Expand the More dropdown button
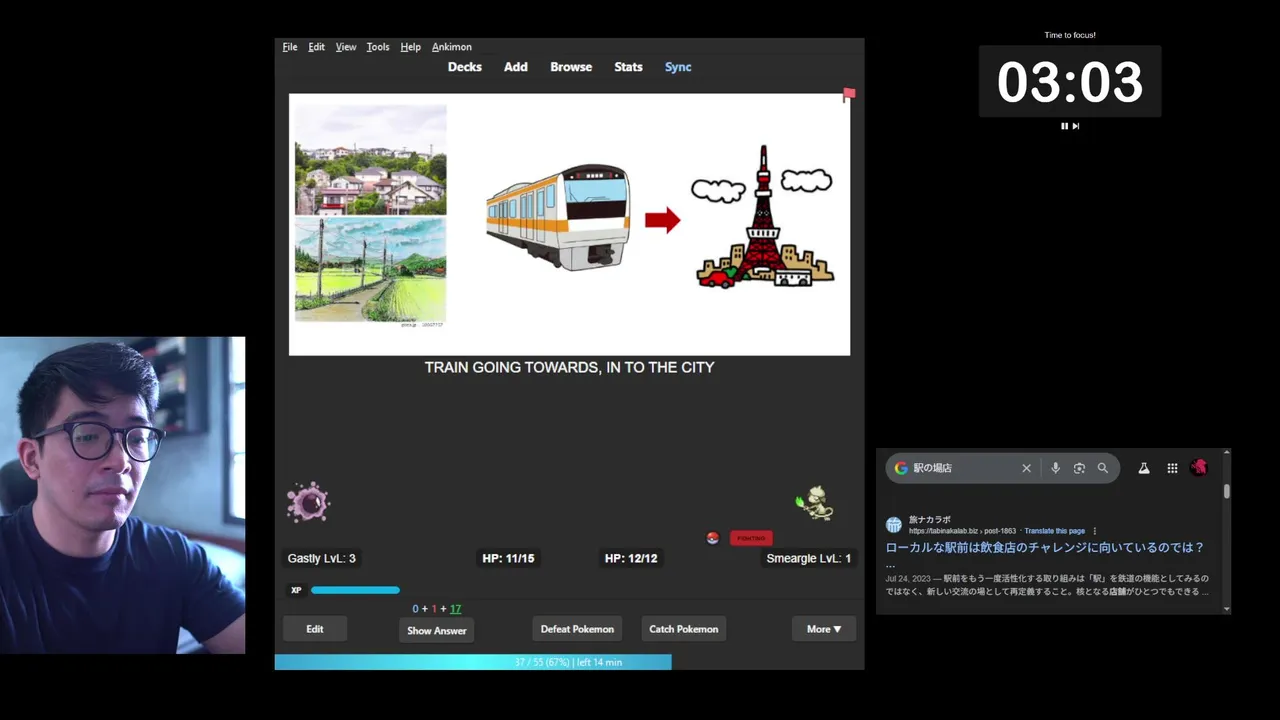 tap(824, 629)
